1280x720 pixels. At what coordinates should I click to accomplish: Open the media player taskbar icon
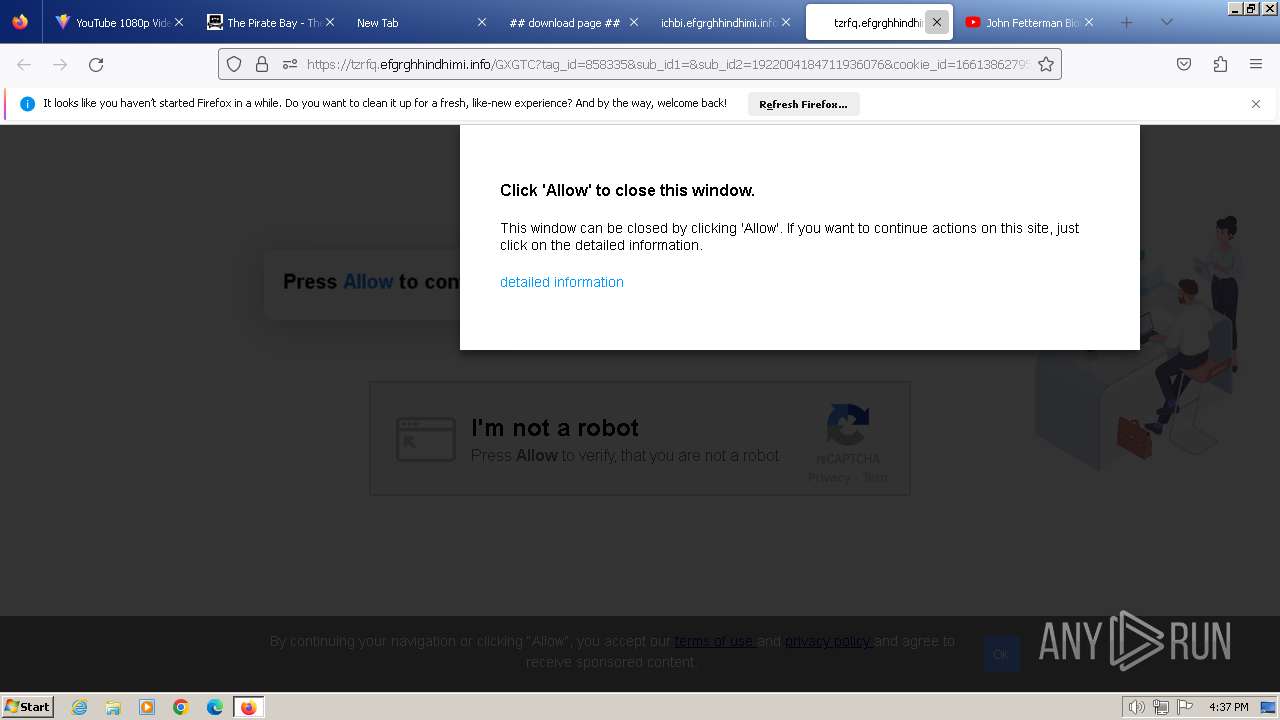point(147,707)
